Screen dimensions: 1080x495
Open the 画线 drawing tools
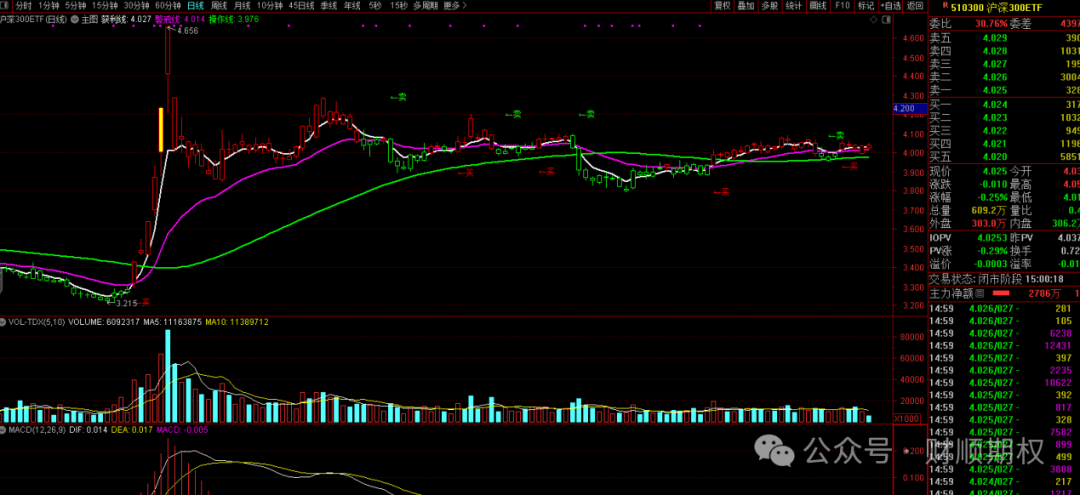tap(818, 6)
